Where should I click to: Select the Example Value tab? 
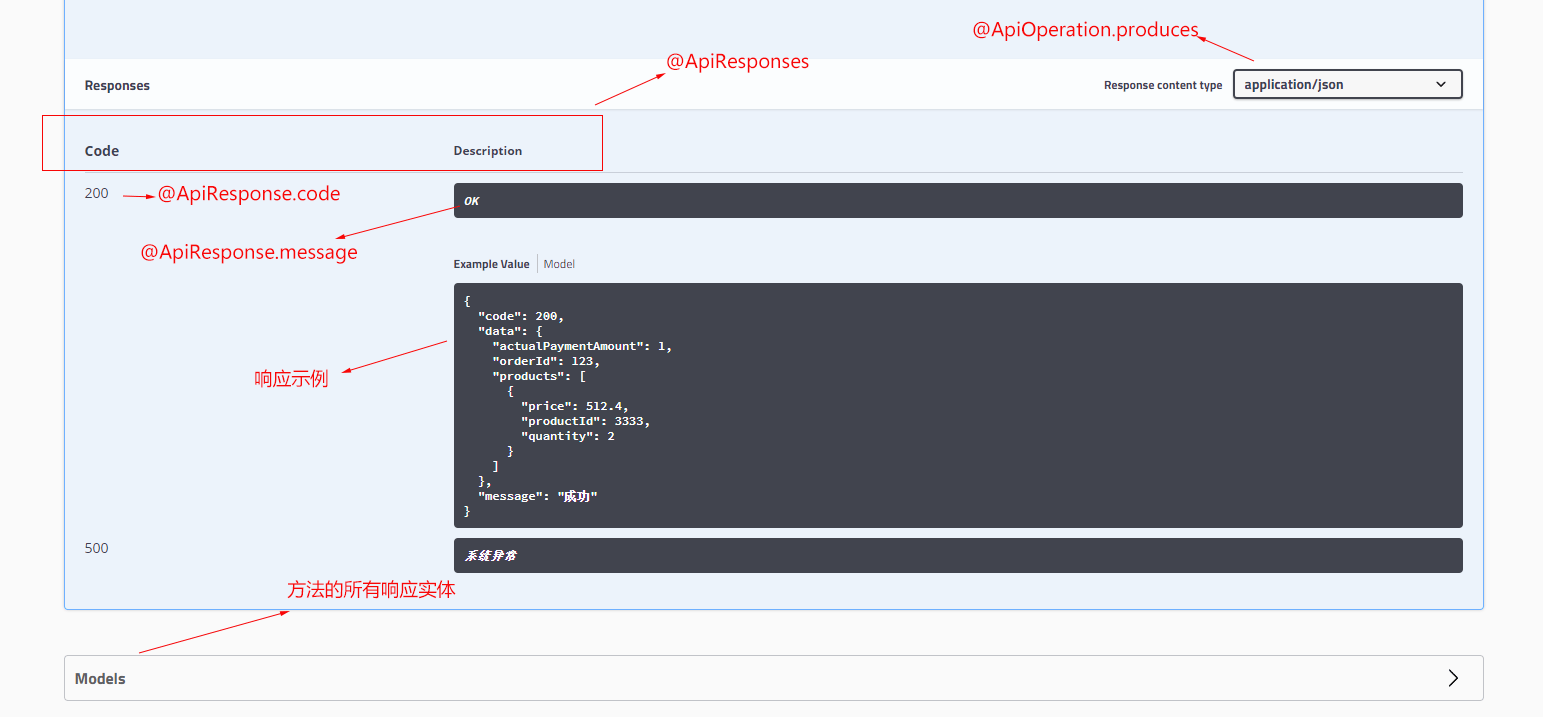(491, 263)
